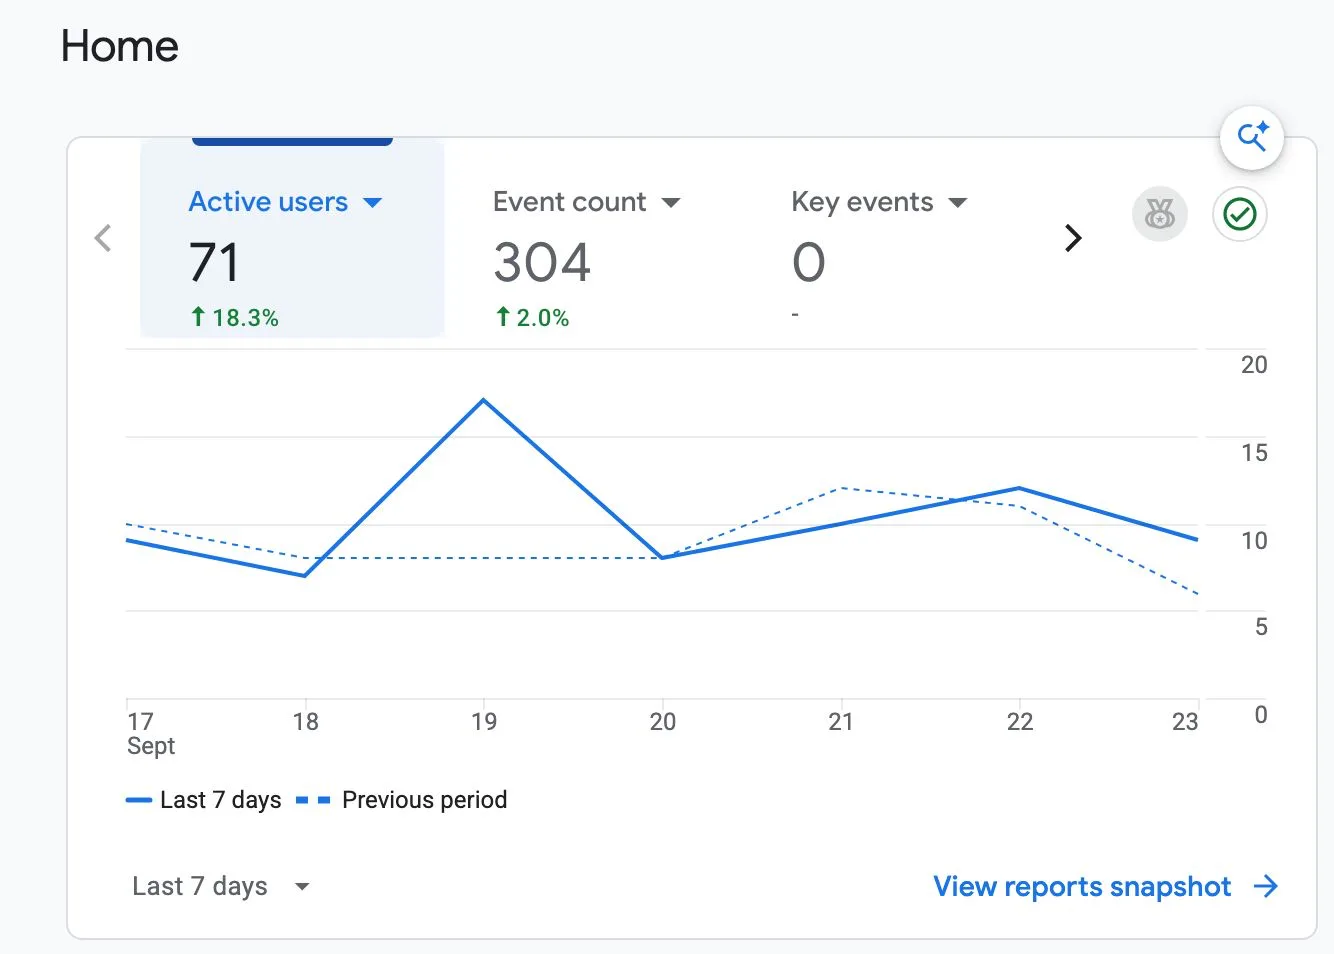1334x954 pixels.
Task: Select the Active users metric card
Action: 292,238
